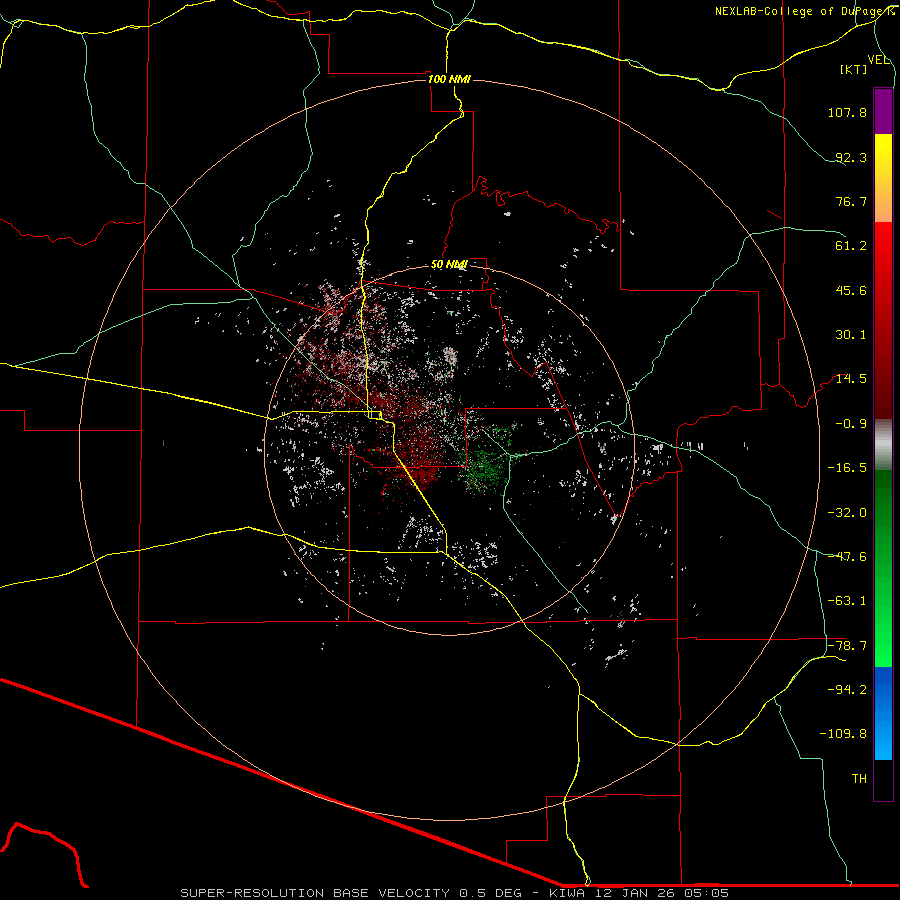900x900 pixels.
Task: Click the VEL legend title
Action: click(878, 60)
